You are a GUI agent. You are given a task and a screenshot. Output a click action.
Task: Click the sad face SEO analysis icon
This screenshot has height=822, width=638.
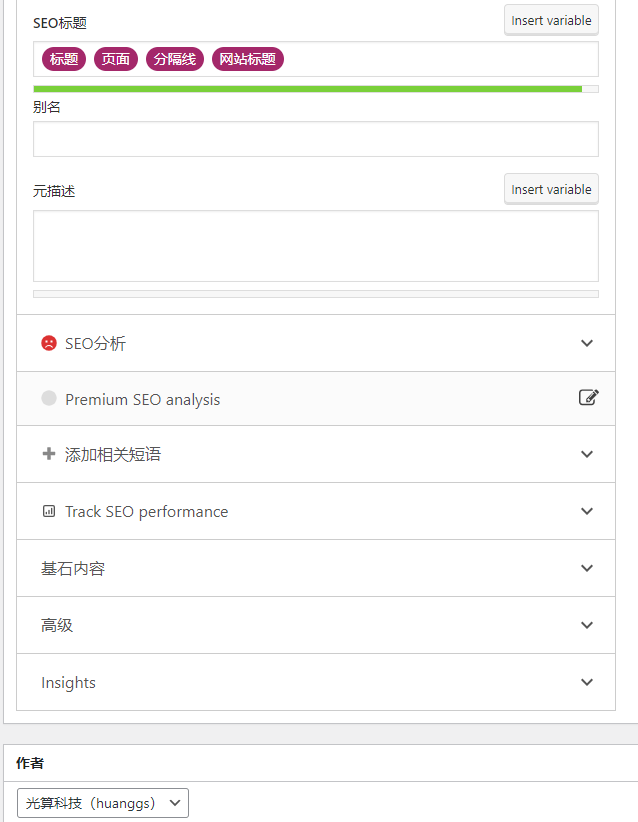pyautogui.click(x=48, y=343)
